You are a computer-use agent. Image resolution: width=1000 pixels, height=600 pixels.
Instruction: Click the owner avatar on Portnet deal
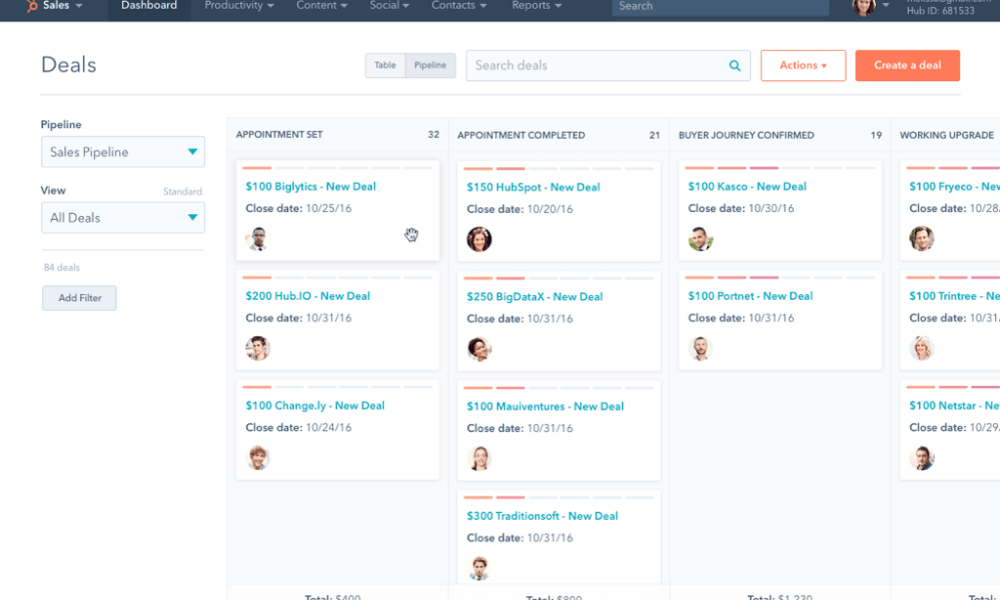(700, 348)
